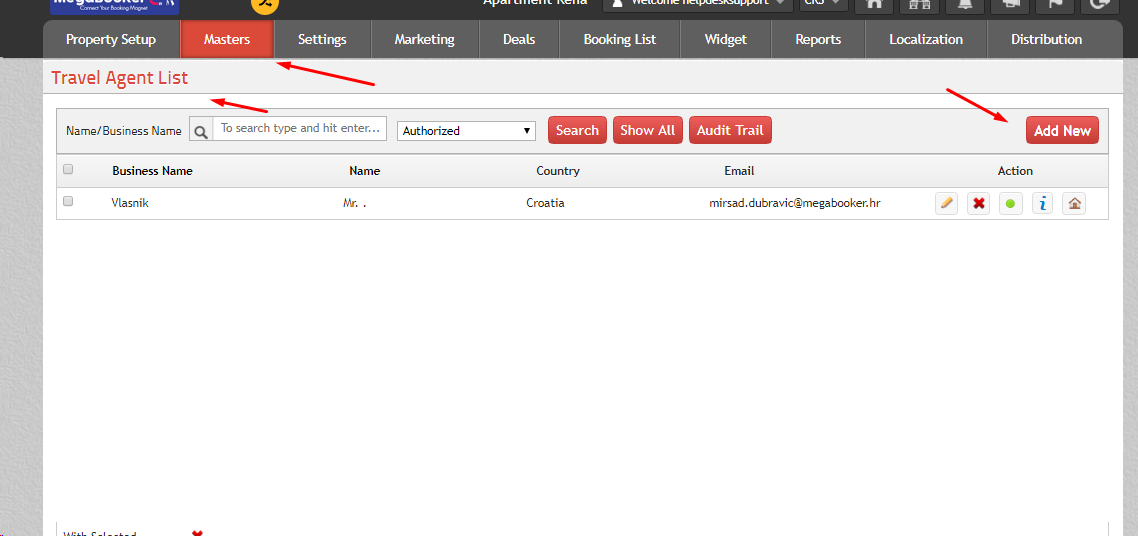Click the Country column header
Image resolution: width=1138 pixels, height=536 pixels.
tap(557, 171)
